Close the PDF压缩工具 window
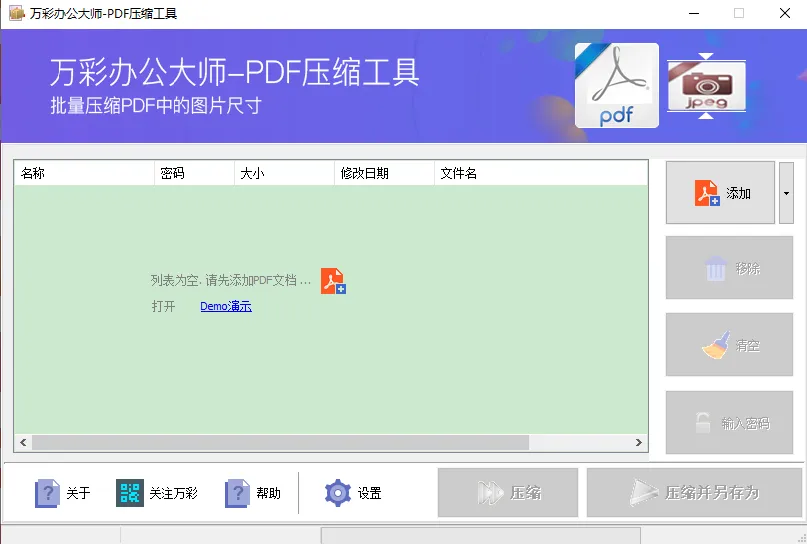The width and height of the screenshot is (807, 544). click(x=784, y=13)
